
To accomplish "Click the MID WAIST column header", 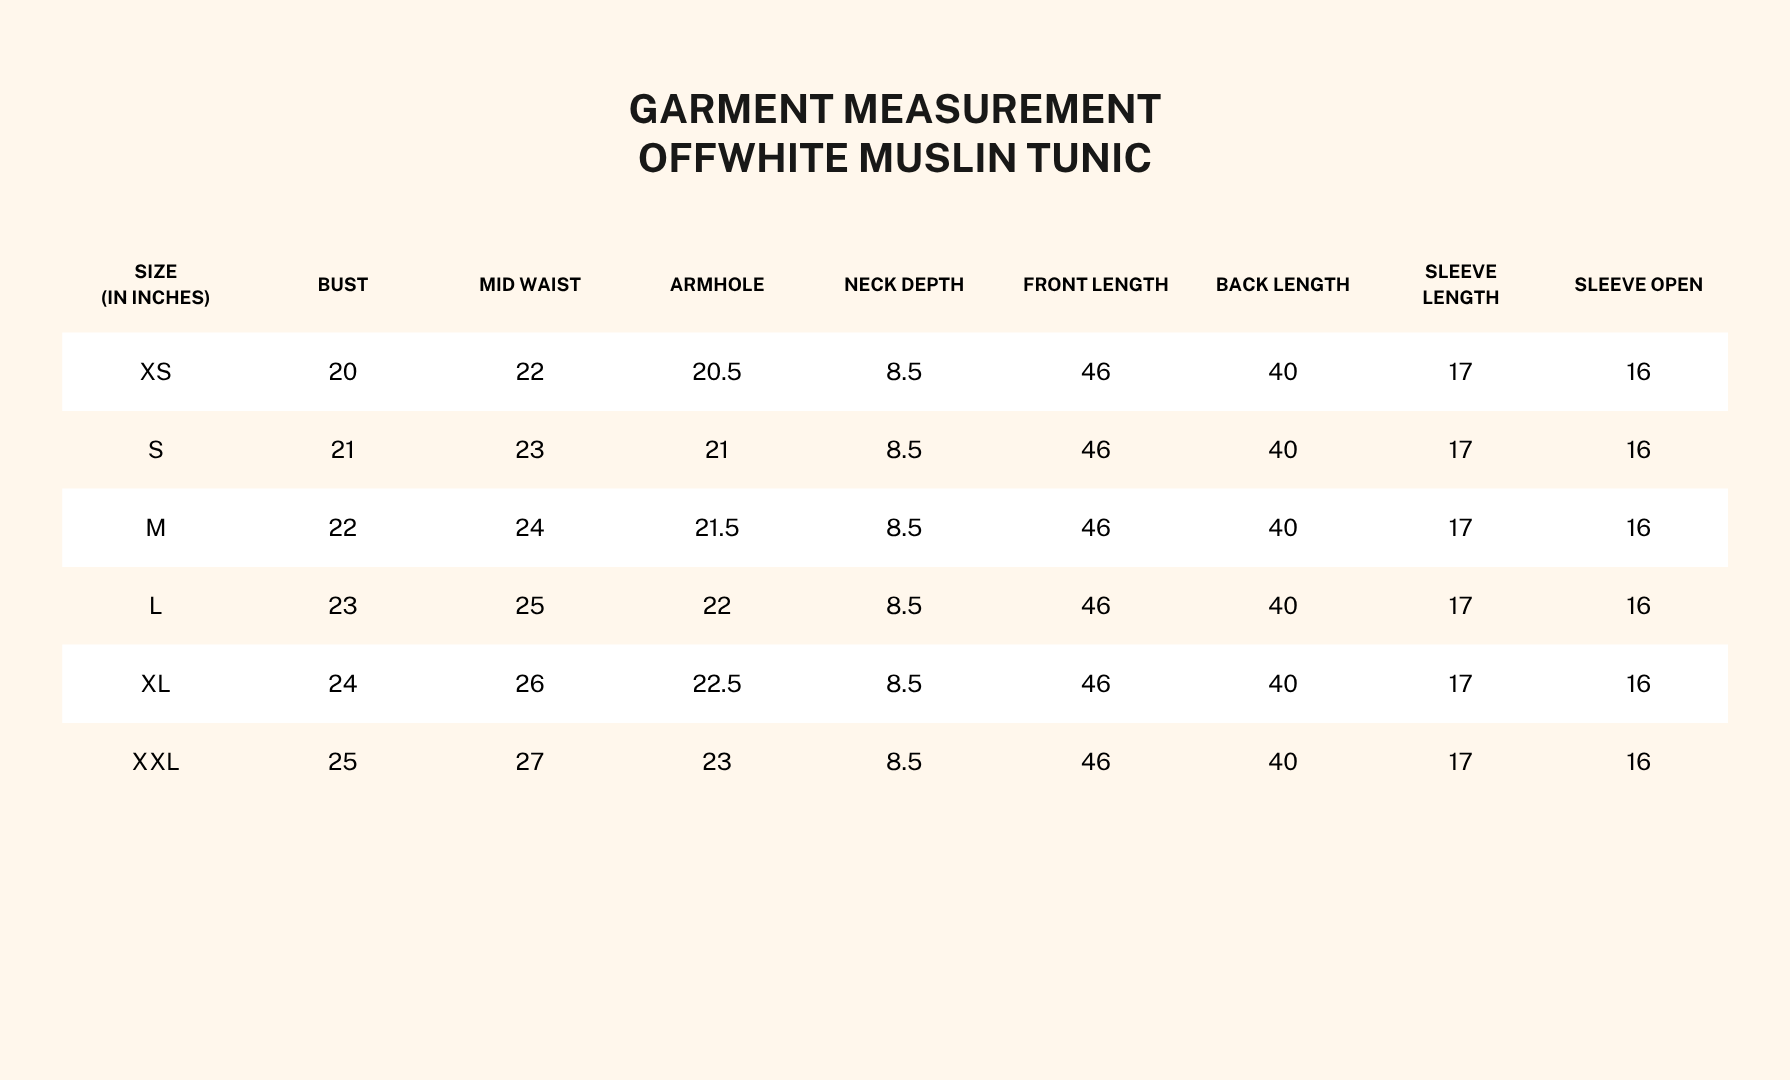I will coord(530,285).
